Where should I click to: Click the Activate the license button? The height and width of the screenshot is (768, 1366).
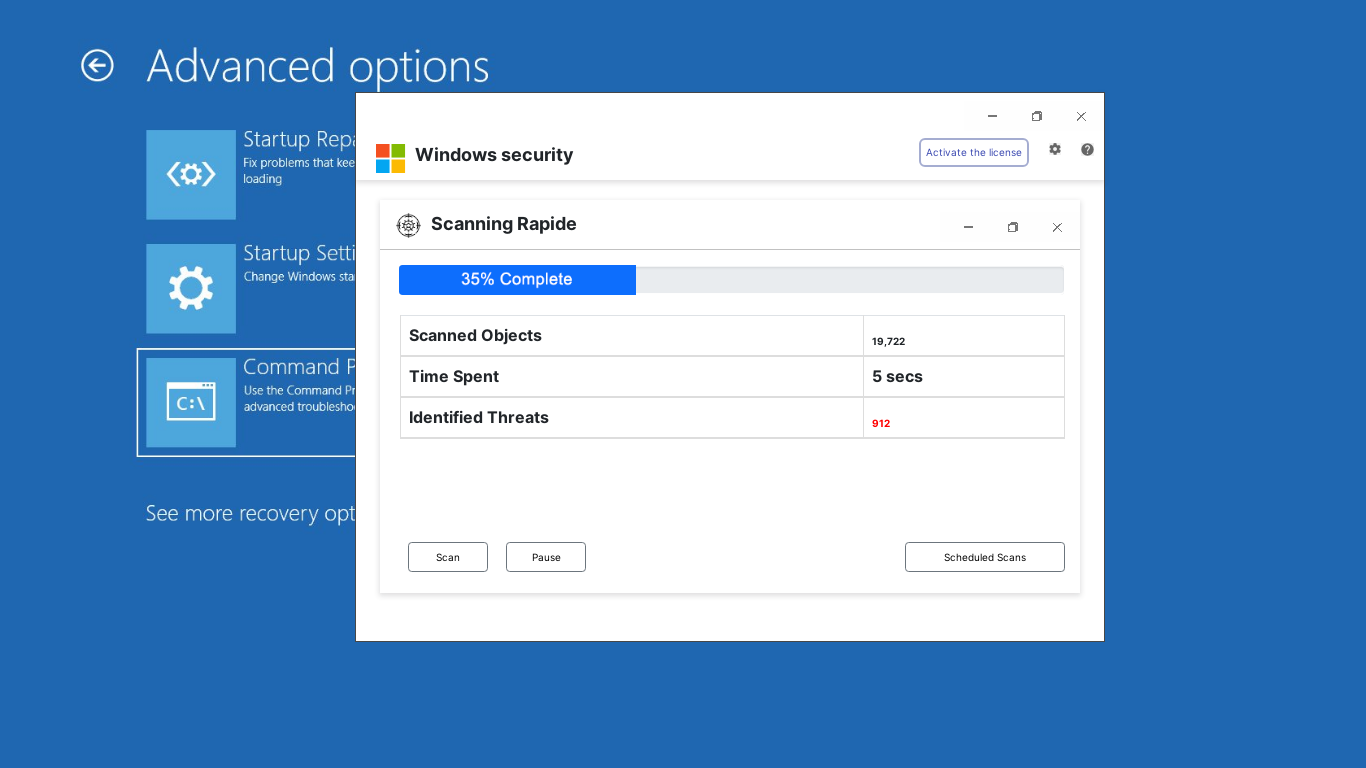(x=974, y=152)
